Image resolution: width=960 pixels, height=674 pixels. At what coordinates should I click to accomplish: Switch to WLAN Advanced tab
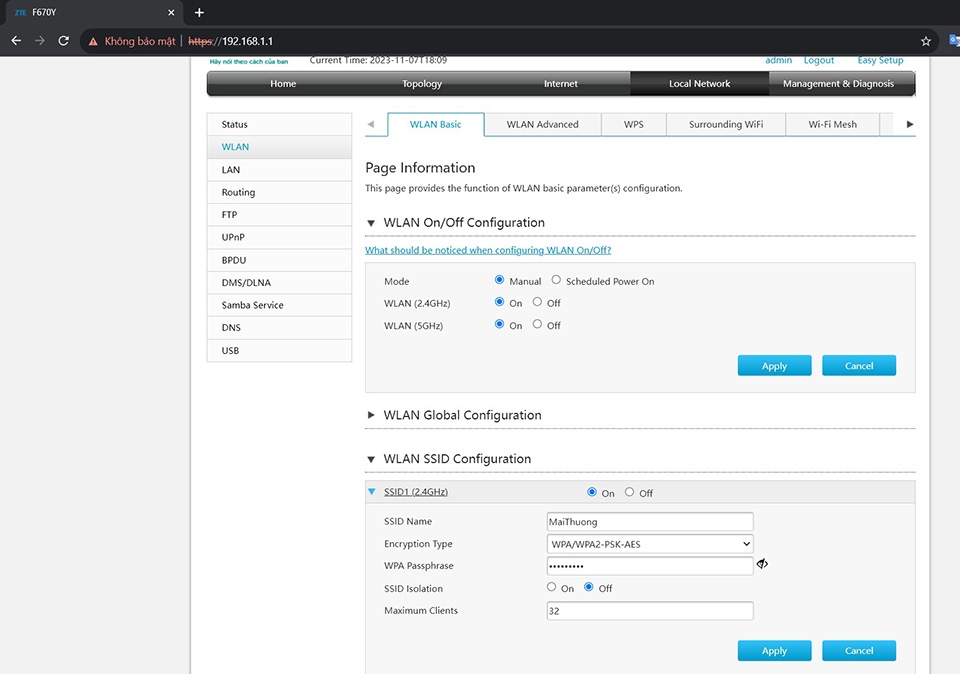pos(542,124)
